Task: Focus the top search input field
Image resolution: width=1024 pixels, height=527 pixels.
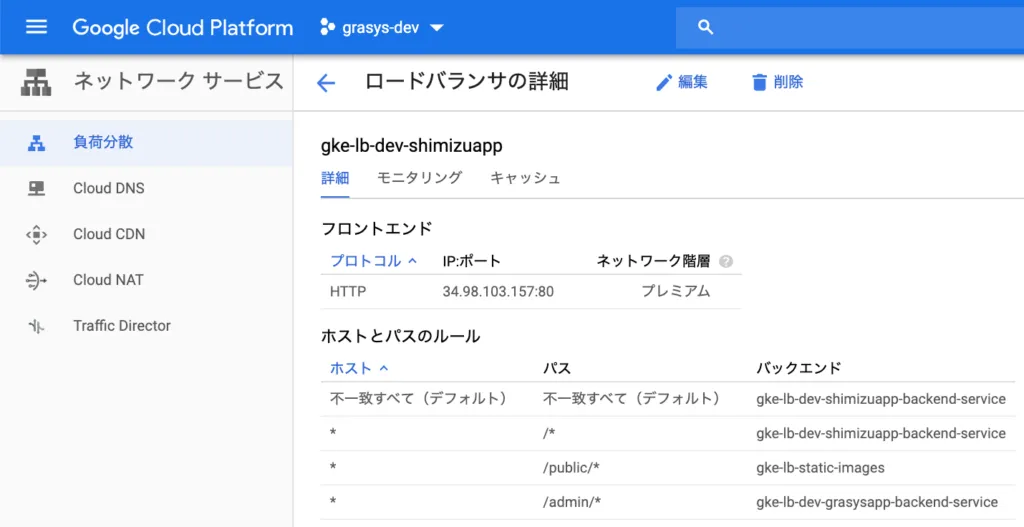Action: [x=850, y=27]
